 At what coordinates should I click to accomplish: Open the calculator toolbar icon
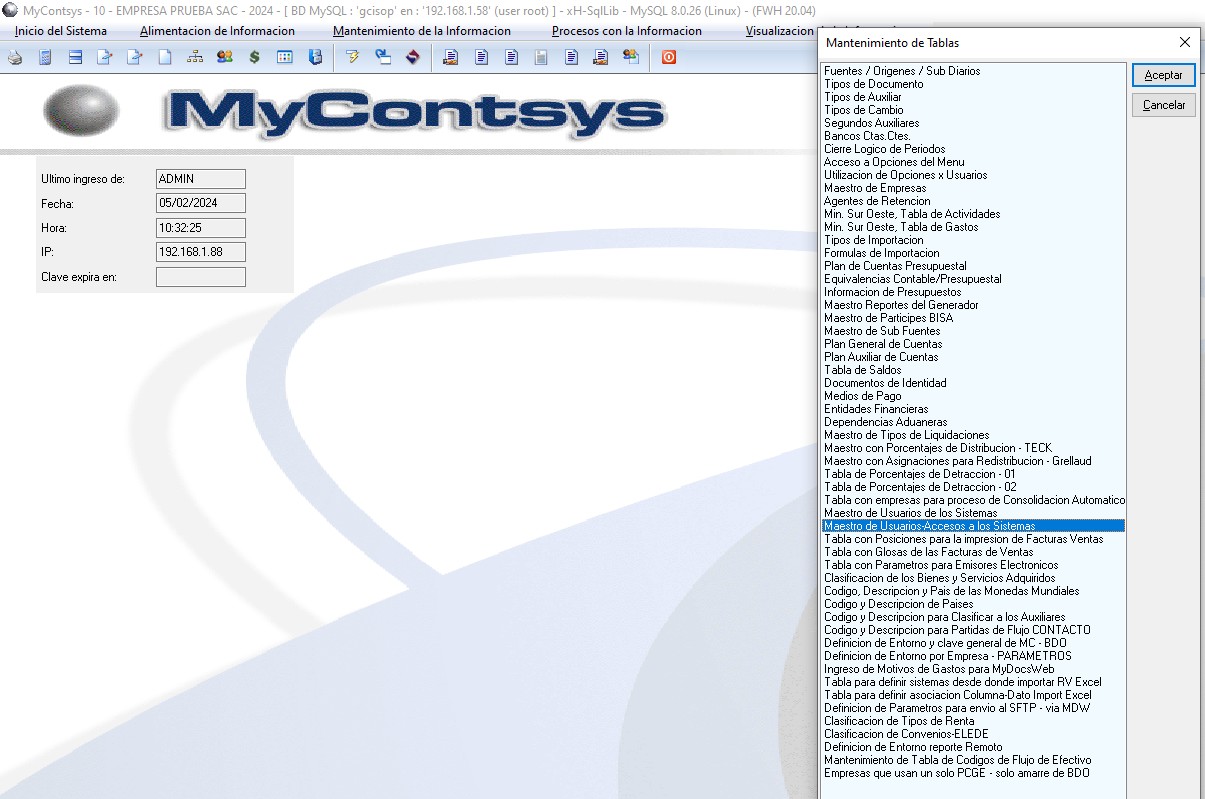pos(45,57)
